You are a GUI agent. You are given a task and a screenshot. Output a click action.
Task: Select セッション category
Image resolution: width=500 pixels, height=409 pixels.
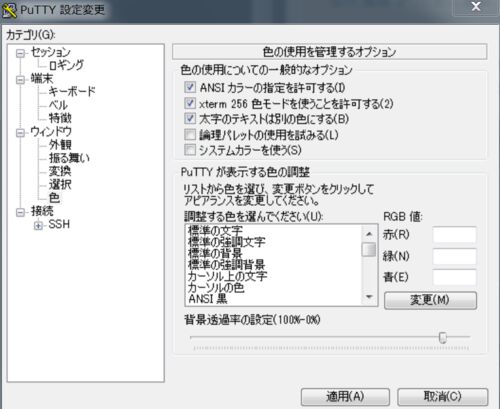click(x=51, y=52)
